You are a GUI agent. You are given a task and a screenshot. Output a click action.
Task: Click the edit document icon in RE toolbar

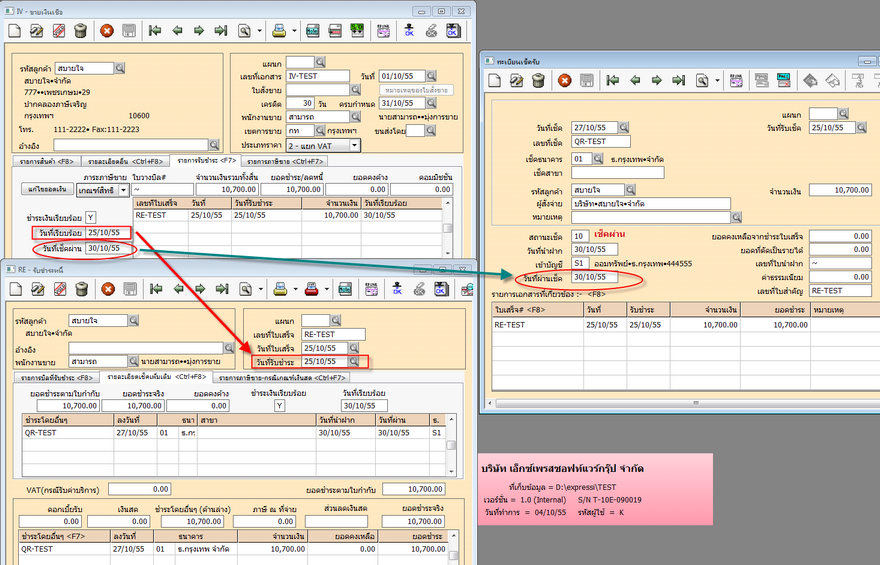[37, 290]
